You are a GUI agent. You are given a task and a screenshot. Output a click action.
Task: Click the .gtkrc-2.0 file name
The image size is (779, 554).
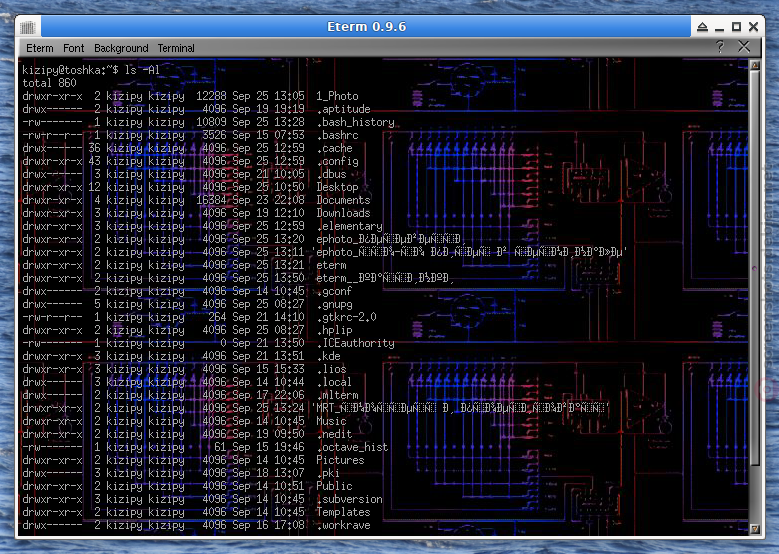point(346,317)
